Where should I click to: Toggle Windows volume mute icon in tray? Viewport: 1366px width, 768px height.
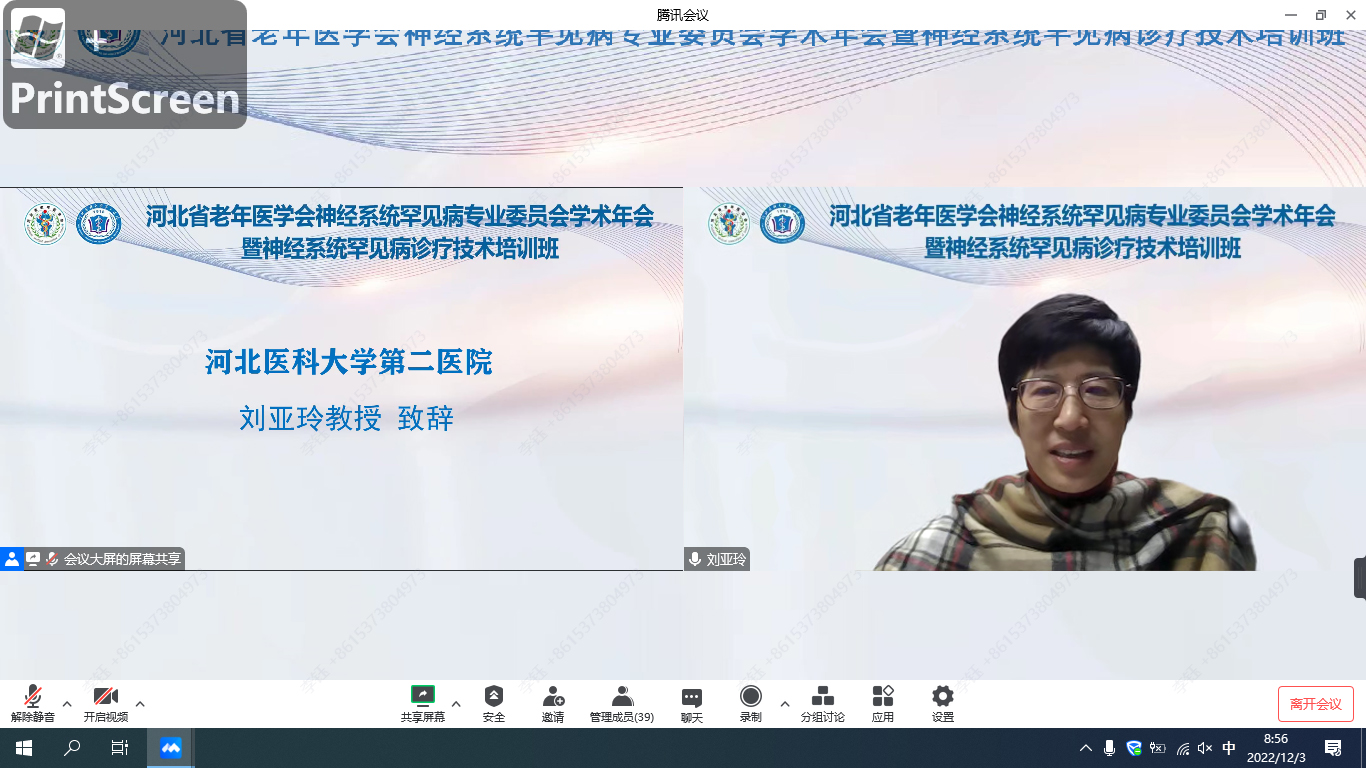pos(1205,748)
